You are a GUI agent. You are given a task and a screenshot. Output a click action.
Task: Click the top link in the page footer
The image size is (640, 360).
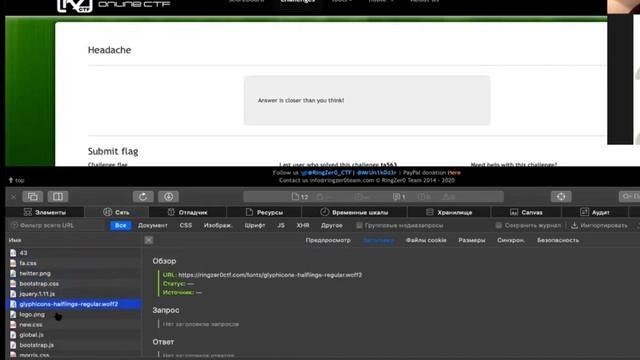[x=17, y=180]
